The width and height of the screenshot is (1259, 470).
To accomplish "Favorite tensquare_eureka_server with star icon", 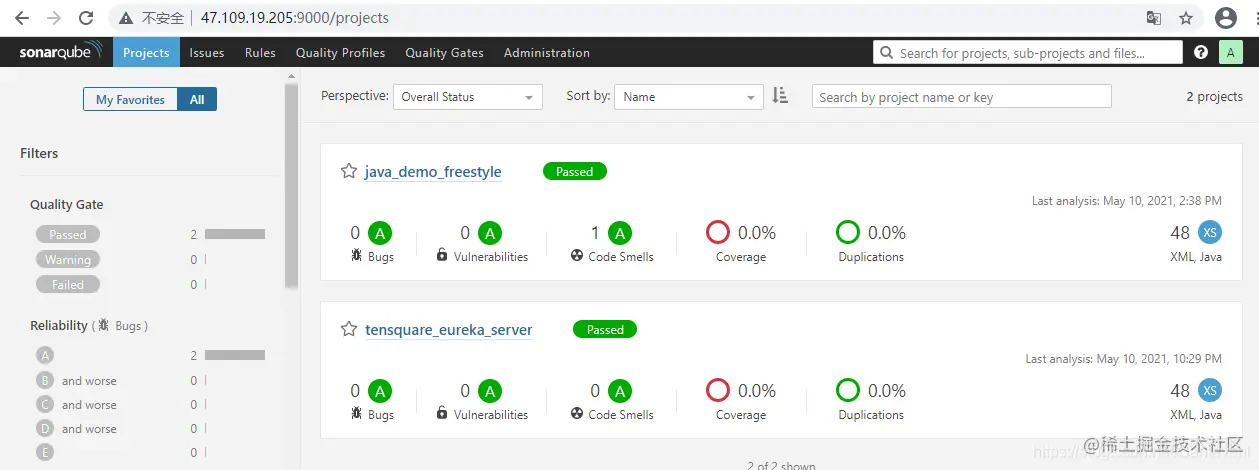I will tap(349, 329).
